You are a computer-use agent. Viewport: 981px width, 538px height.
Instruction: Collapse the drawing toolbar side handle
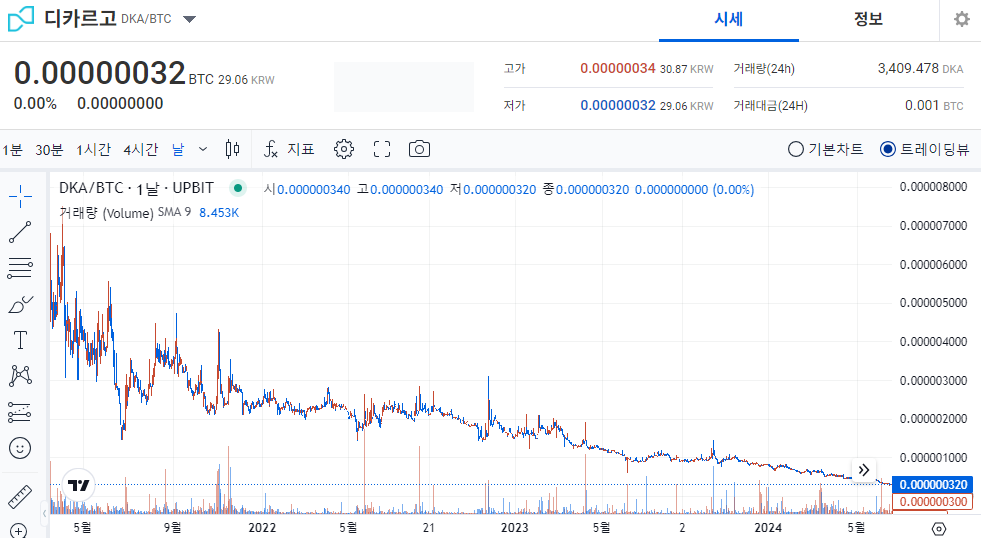click(x=44, y=514)
